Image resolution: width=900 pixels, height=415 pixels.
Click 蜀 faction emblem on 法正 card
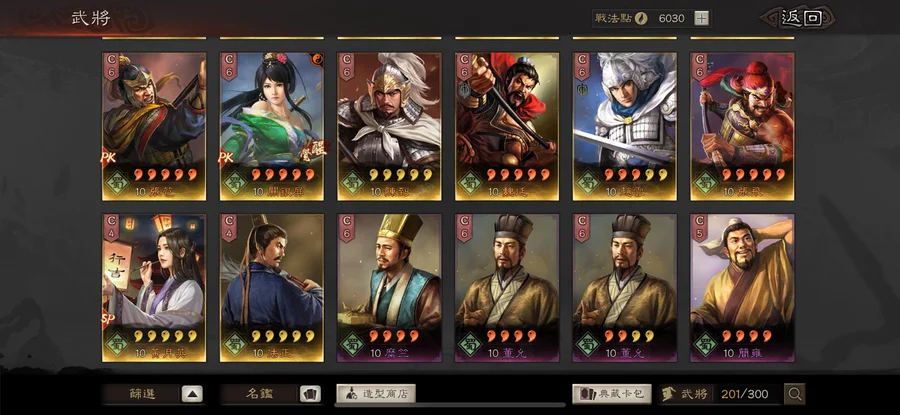[x=235, y=343]
